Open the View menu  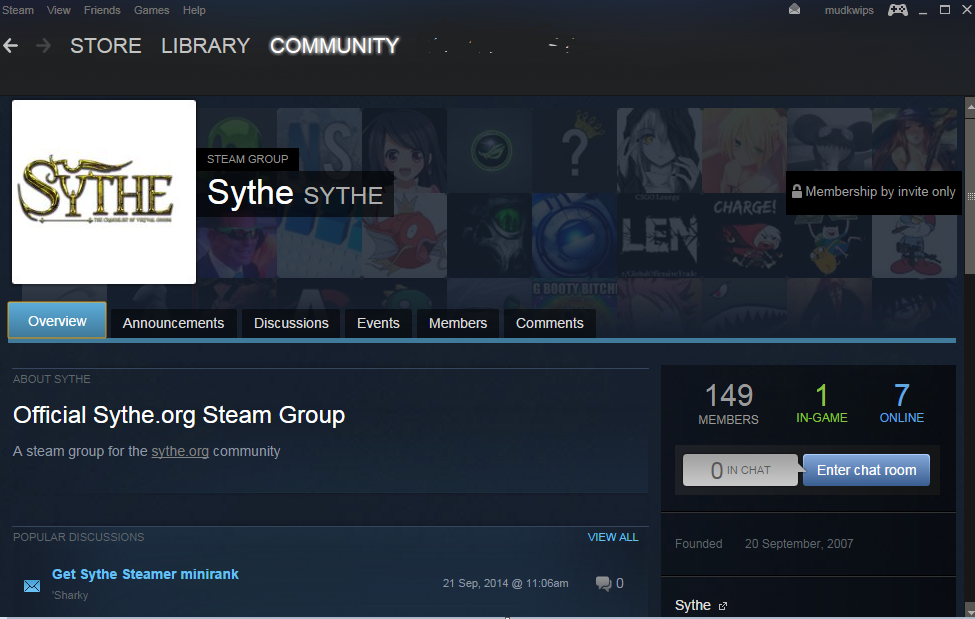pyautogui.click(x=58, y=10)
